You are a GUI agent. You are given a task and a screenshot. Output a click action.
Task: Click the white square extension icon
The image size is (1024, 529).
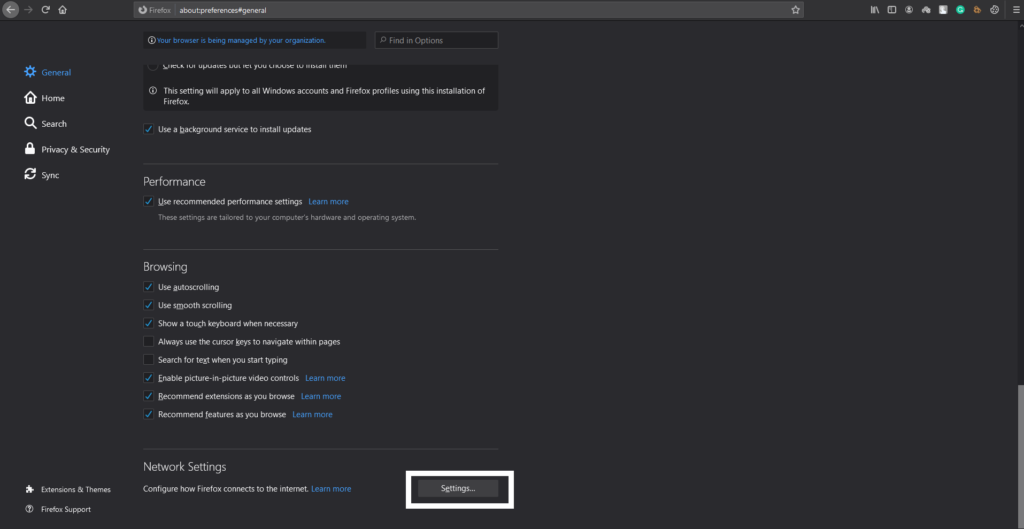coord(943,10)
